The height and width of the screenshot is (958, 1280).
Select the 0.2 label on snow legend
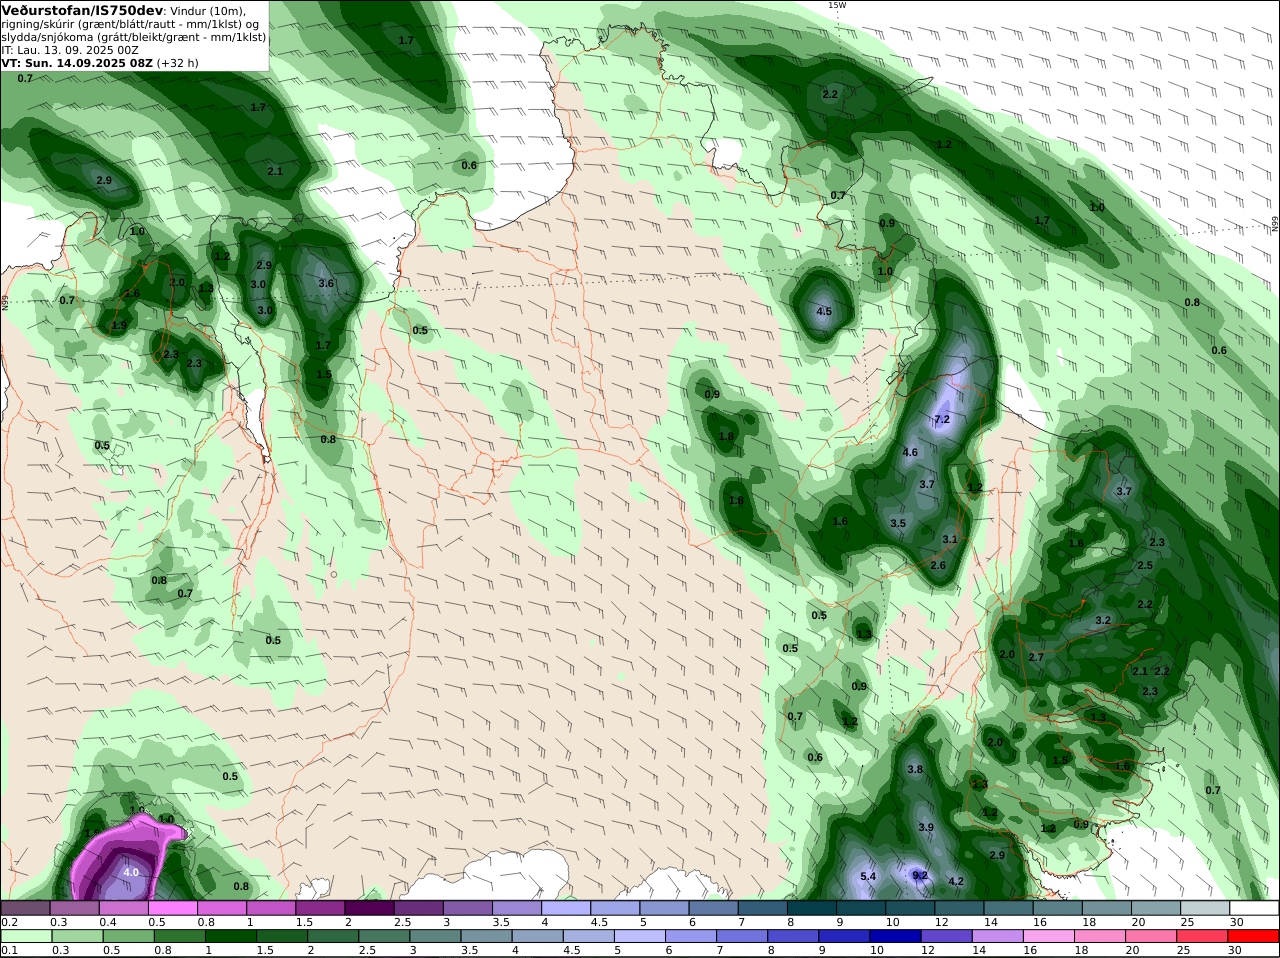click(9, 922)
